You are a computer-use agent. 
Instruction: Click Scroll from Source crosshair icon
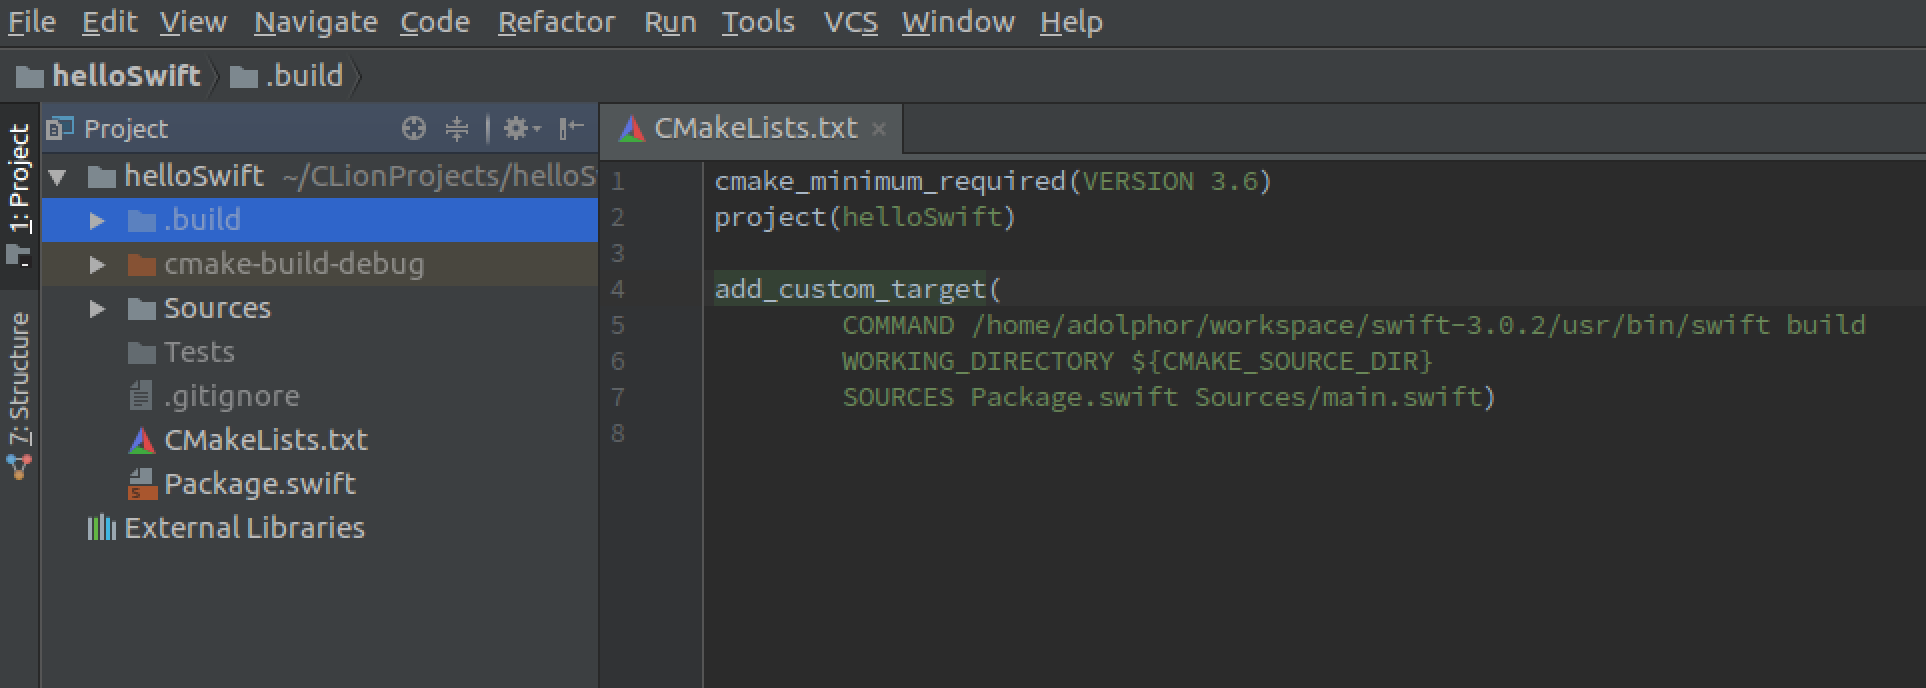coord(413,128)
